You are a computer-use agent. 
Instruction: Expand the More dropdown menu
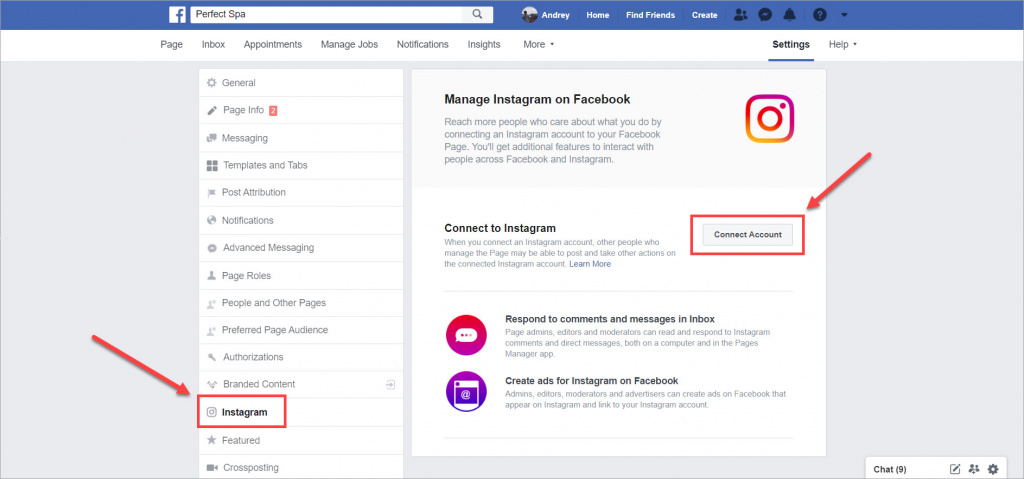pos(538,44)
